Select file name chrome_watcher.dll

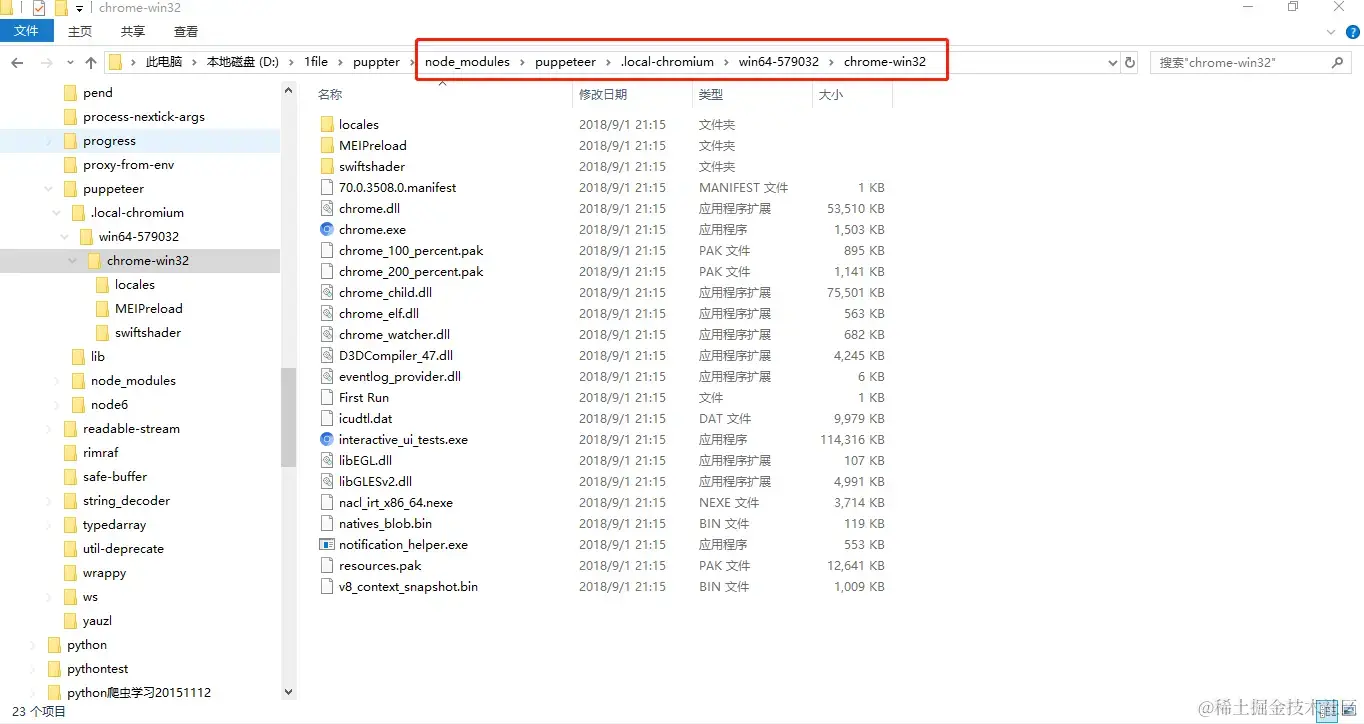coord(394,335)
